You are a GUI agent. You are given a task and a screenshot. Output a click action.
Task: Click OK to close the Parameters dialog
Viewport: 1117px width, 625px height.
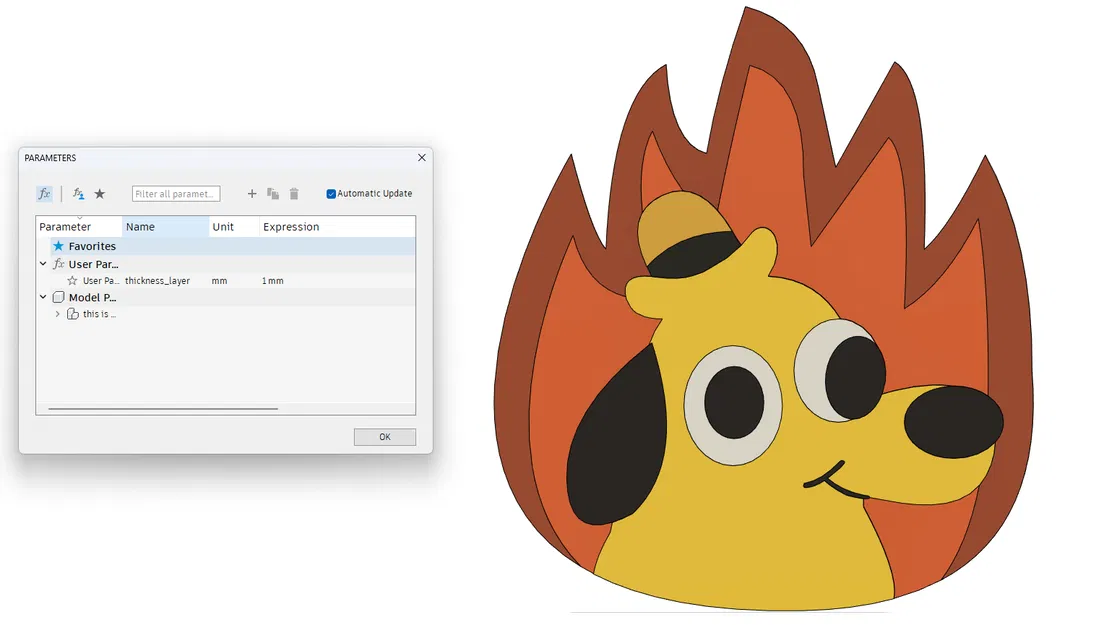(384, 437)
